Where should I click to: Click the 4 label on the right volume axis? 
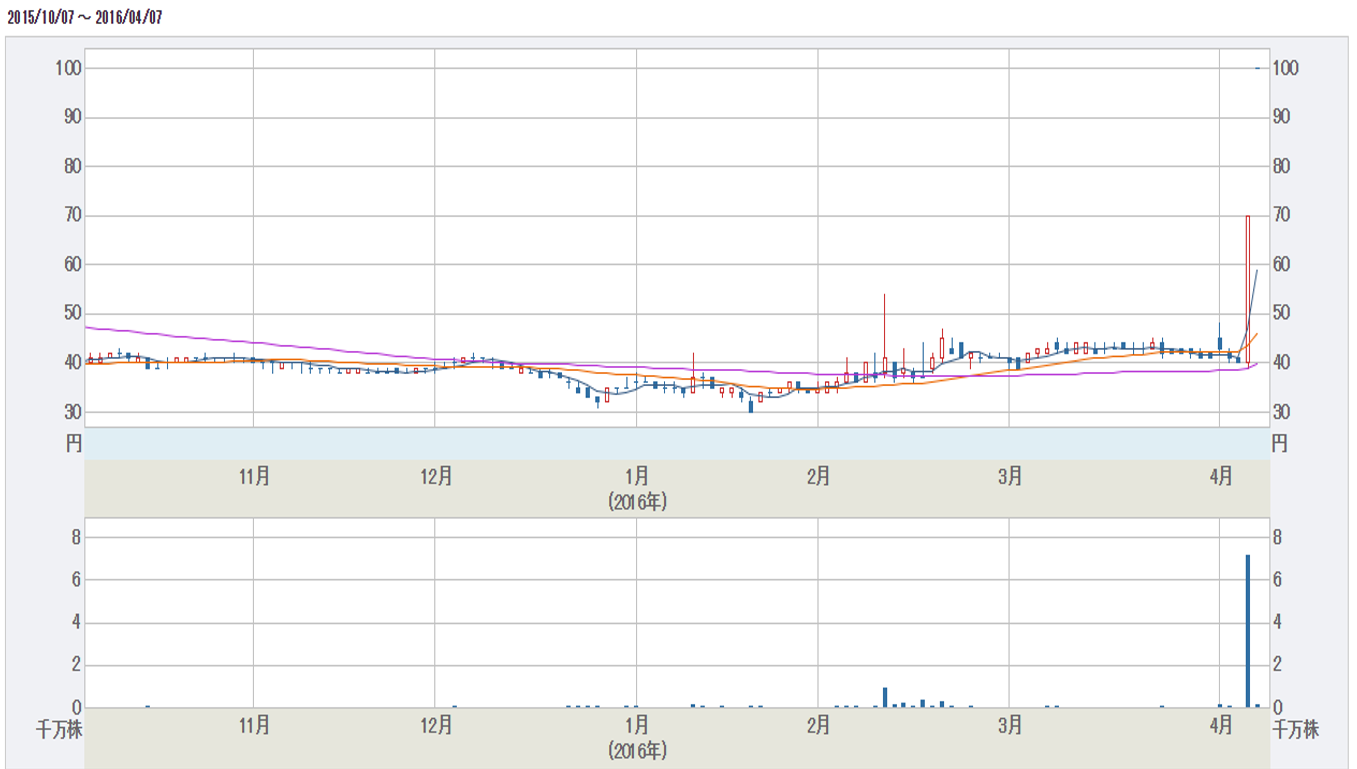point(1277,623)
